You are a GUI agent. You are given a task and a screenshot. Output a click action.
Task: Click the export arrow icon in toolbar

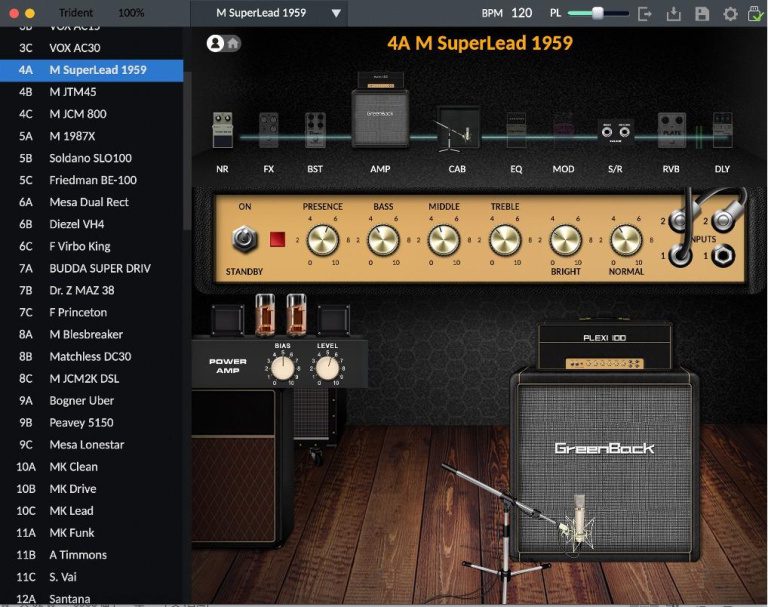(x=645, y=13)
